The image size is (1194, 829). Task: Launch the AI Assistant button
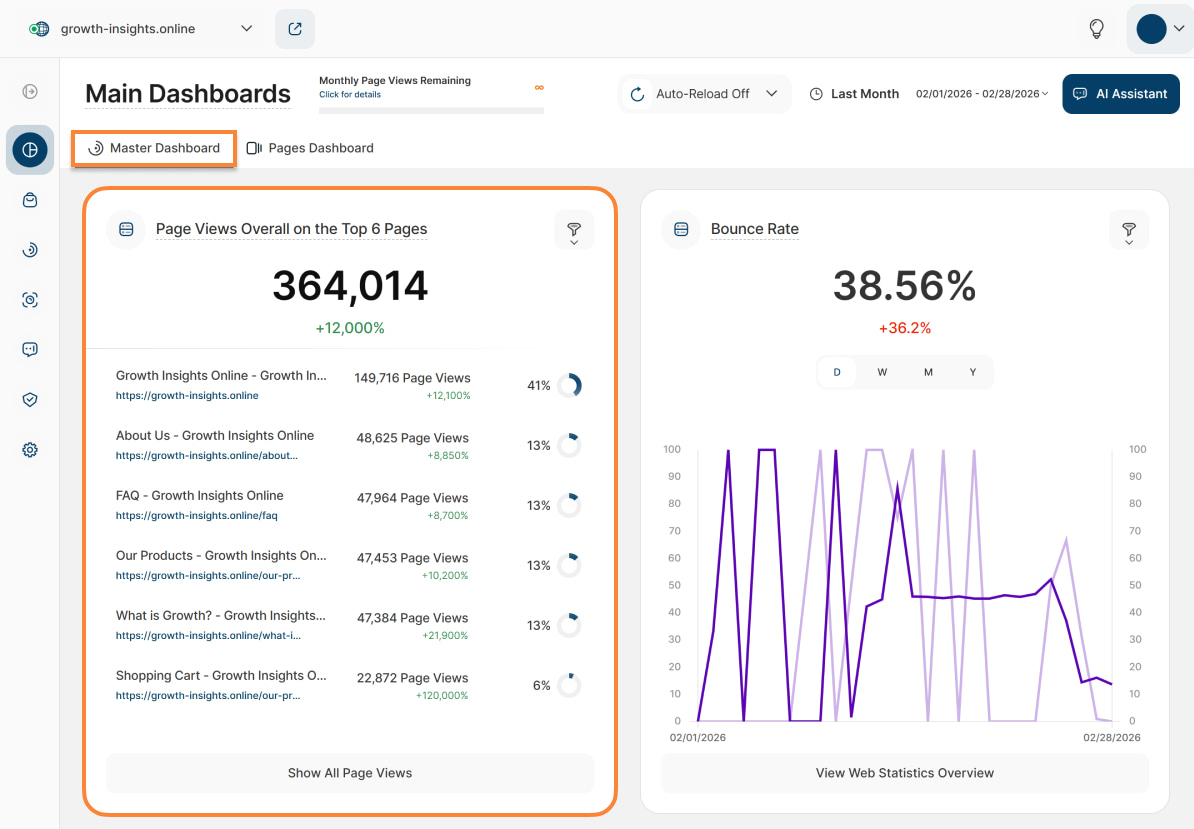point(1120,94)
